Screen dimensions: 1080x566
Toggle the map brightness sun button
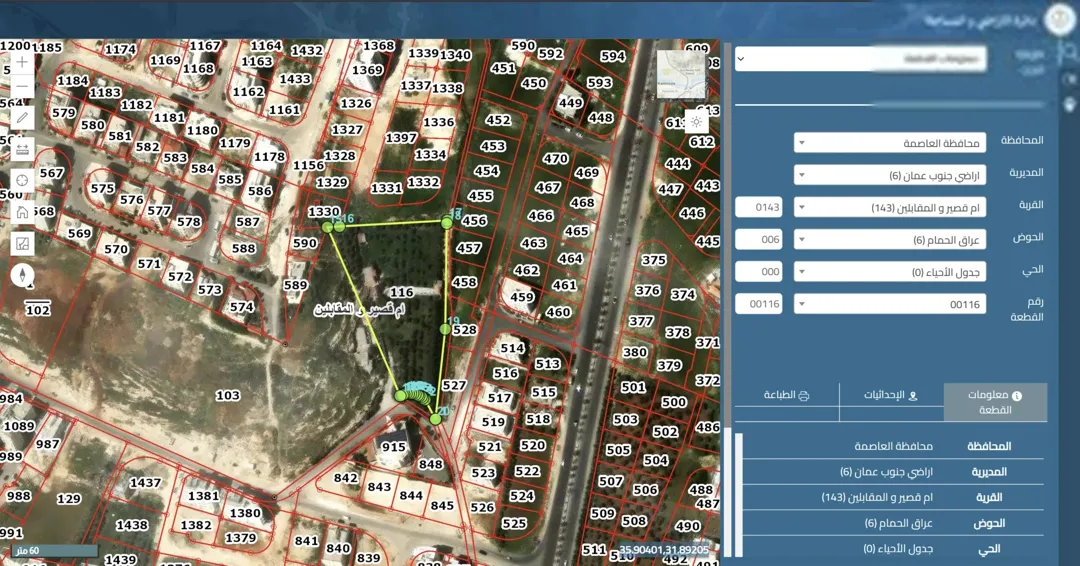696,122
